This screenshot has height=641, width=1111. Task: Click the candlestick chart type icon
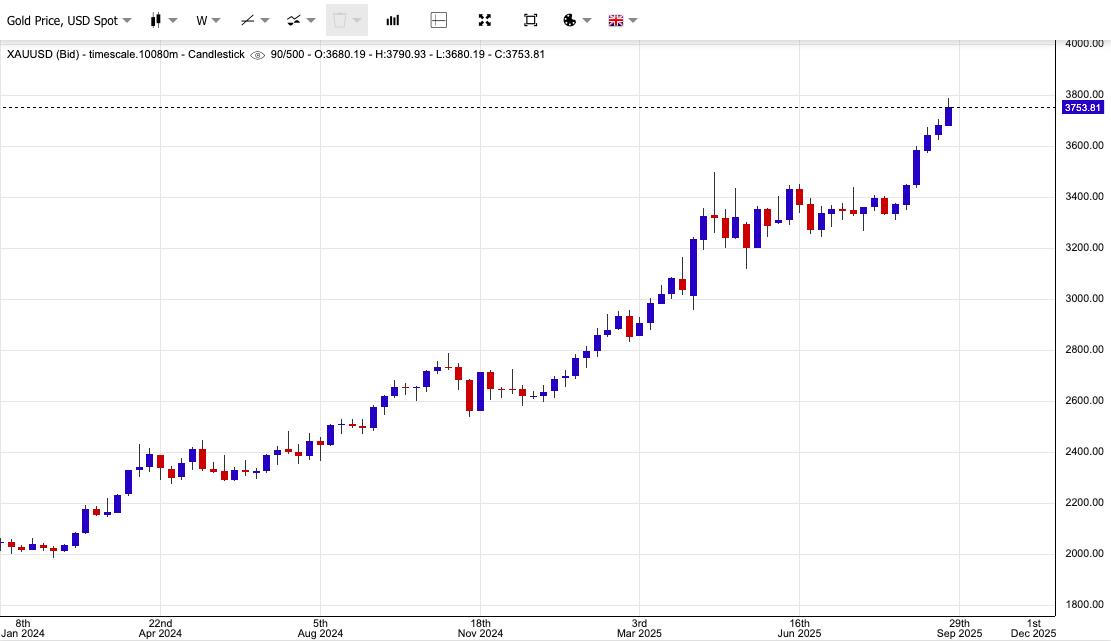[156, 21]
